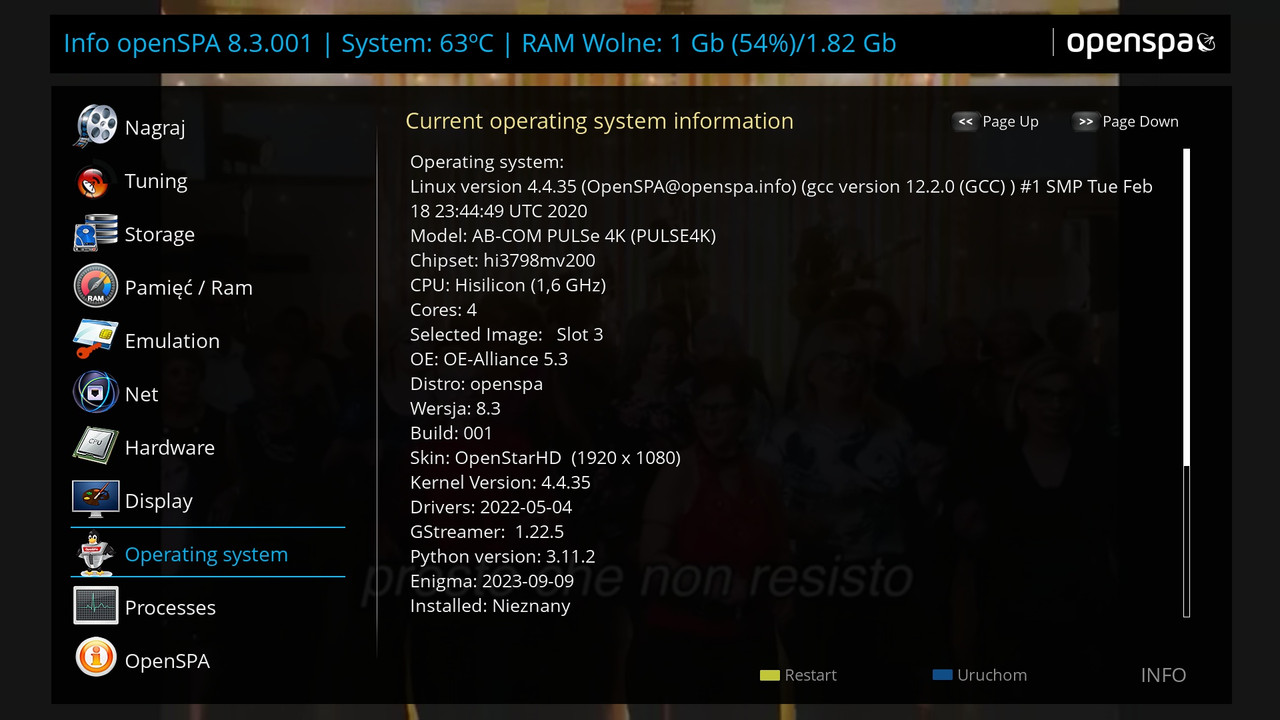Click the 'Operating system:' label line
This screenshot has height=720, width=1280.
click(487, 162)
